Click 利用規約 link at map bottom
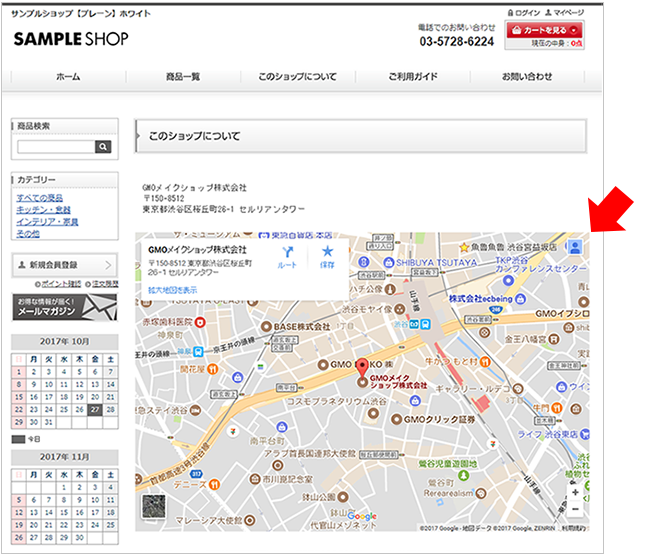 (574, 528)
